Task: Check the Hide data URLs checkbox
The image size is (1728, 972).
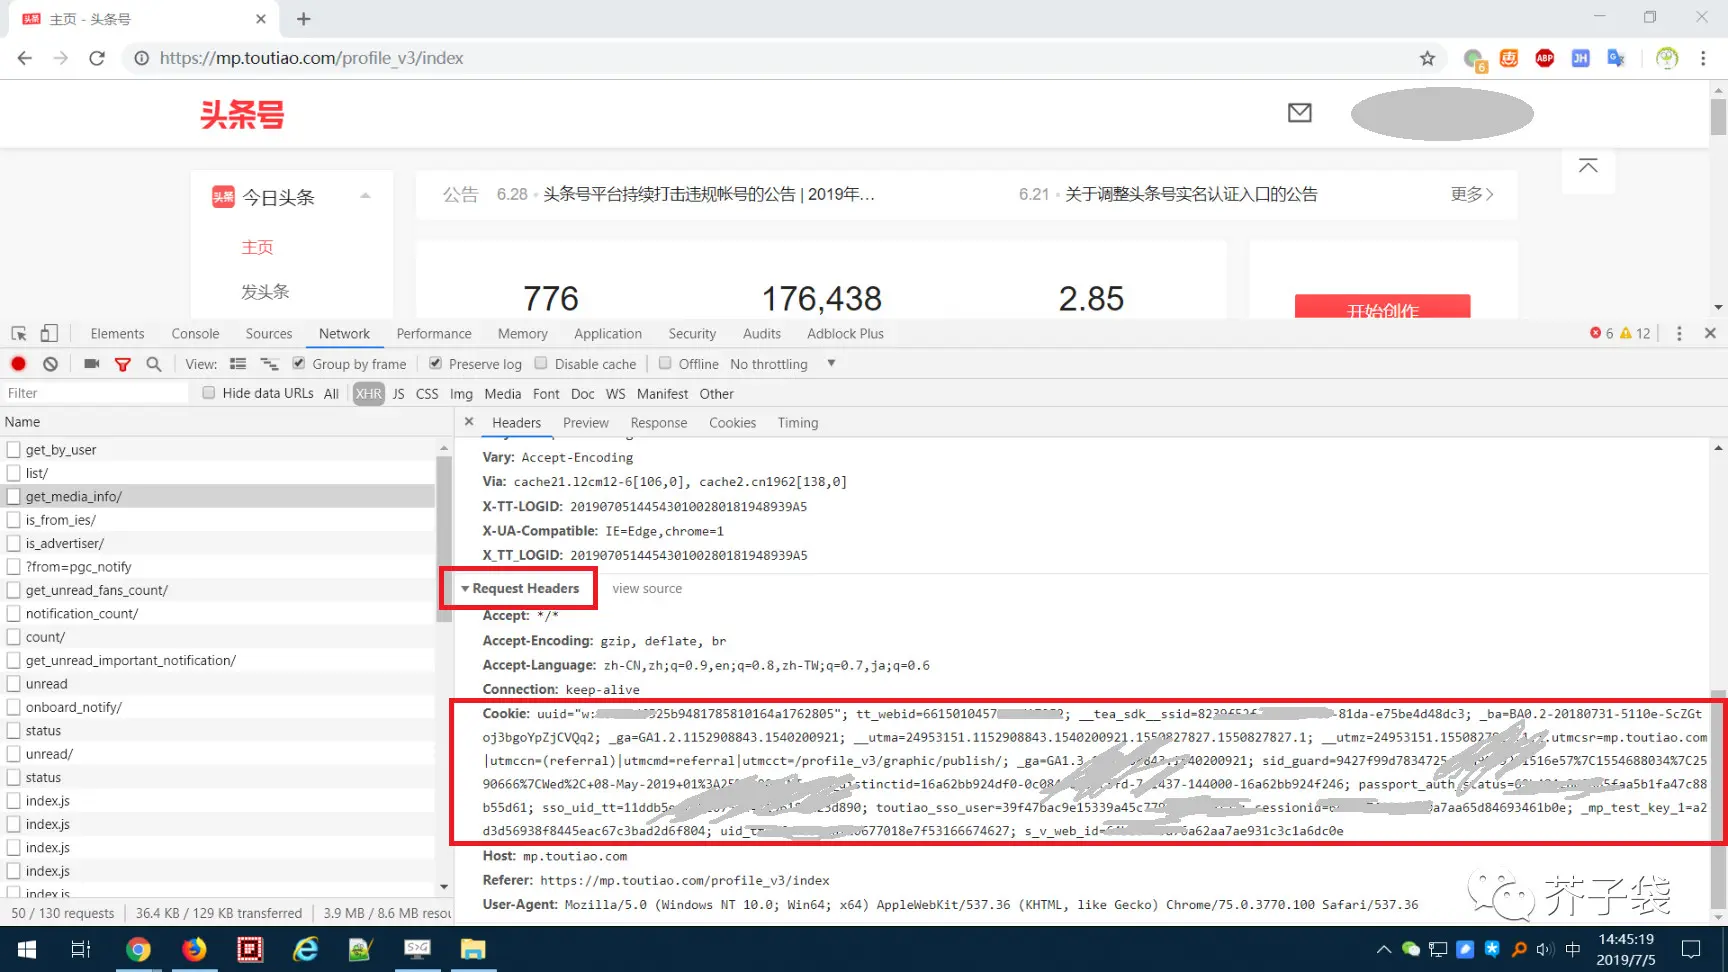Action: pyautogui.click(x=209, y=393)
